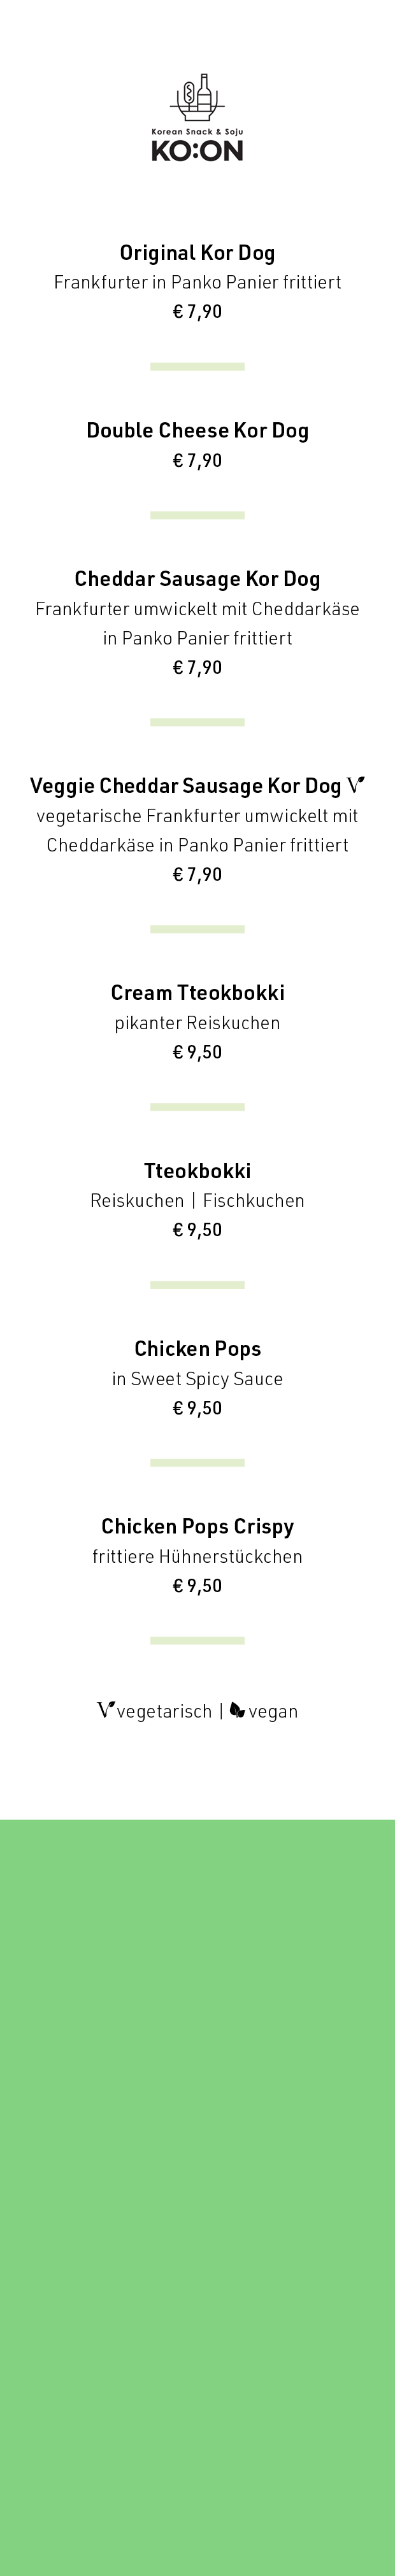Select the Chicken Pops item

pyautogui.click(x=197, y=1349)
